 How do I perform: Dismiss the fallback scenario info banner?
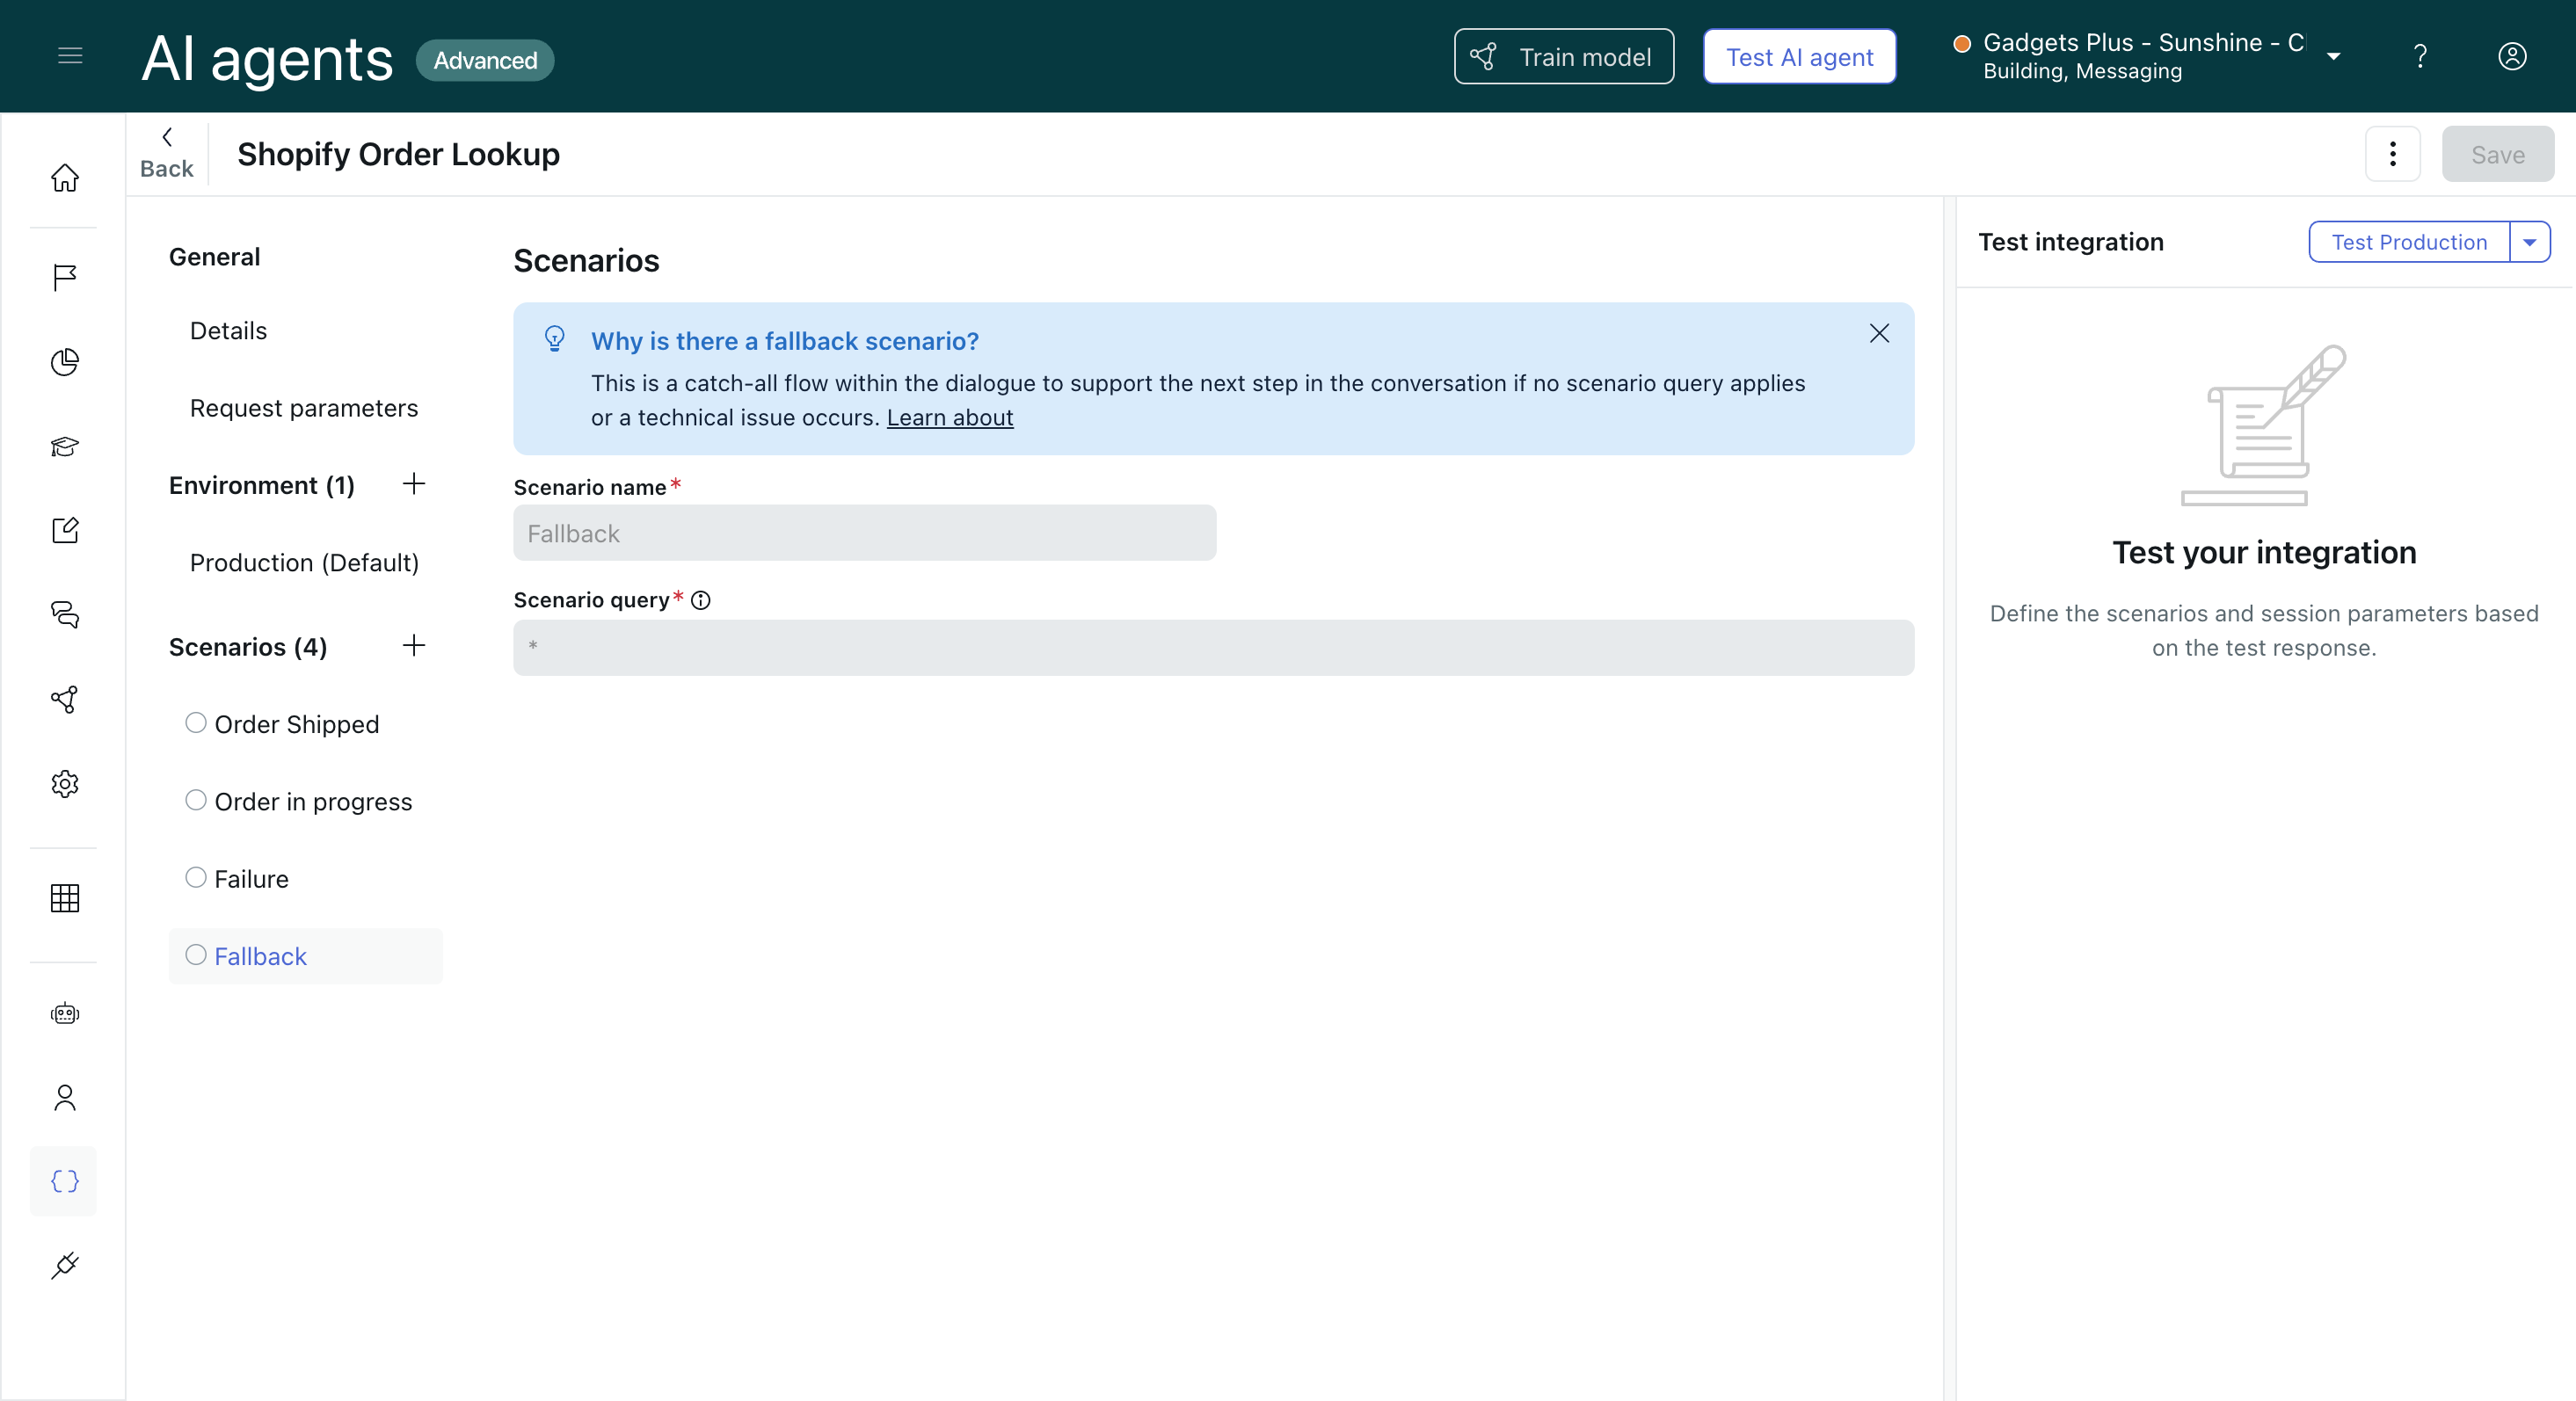(x=1879, y=334)
